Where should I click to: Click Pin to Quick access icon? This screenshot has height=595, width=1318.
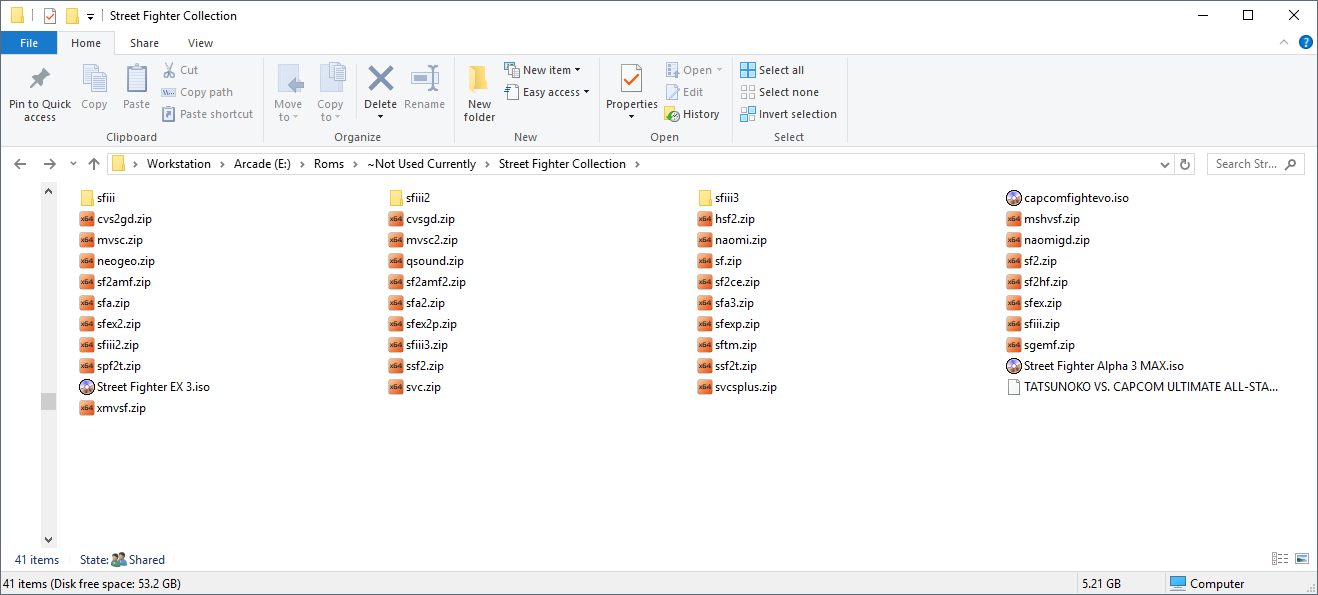coord(40,78)
